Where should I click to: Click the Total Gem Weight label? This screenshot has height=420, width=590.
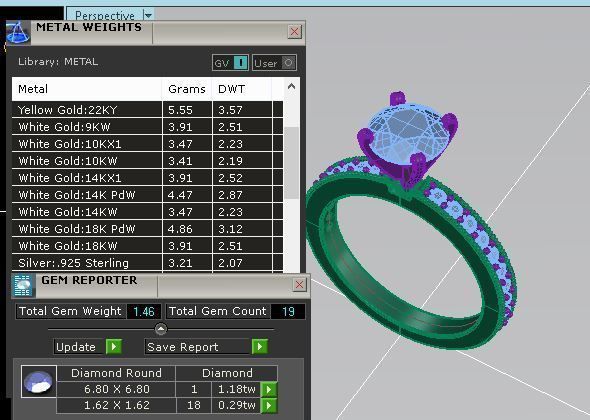[x=70, y=311]
